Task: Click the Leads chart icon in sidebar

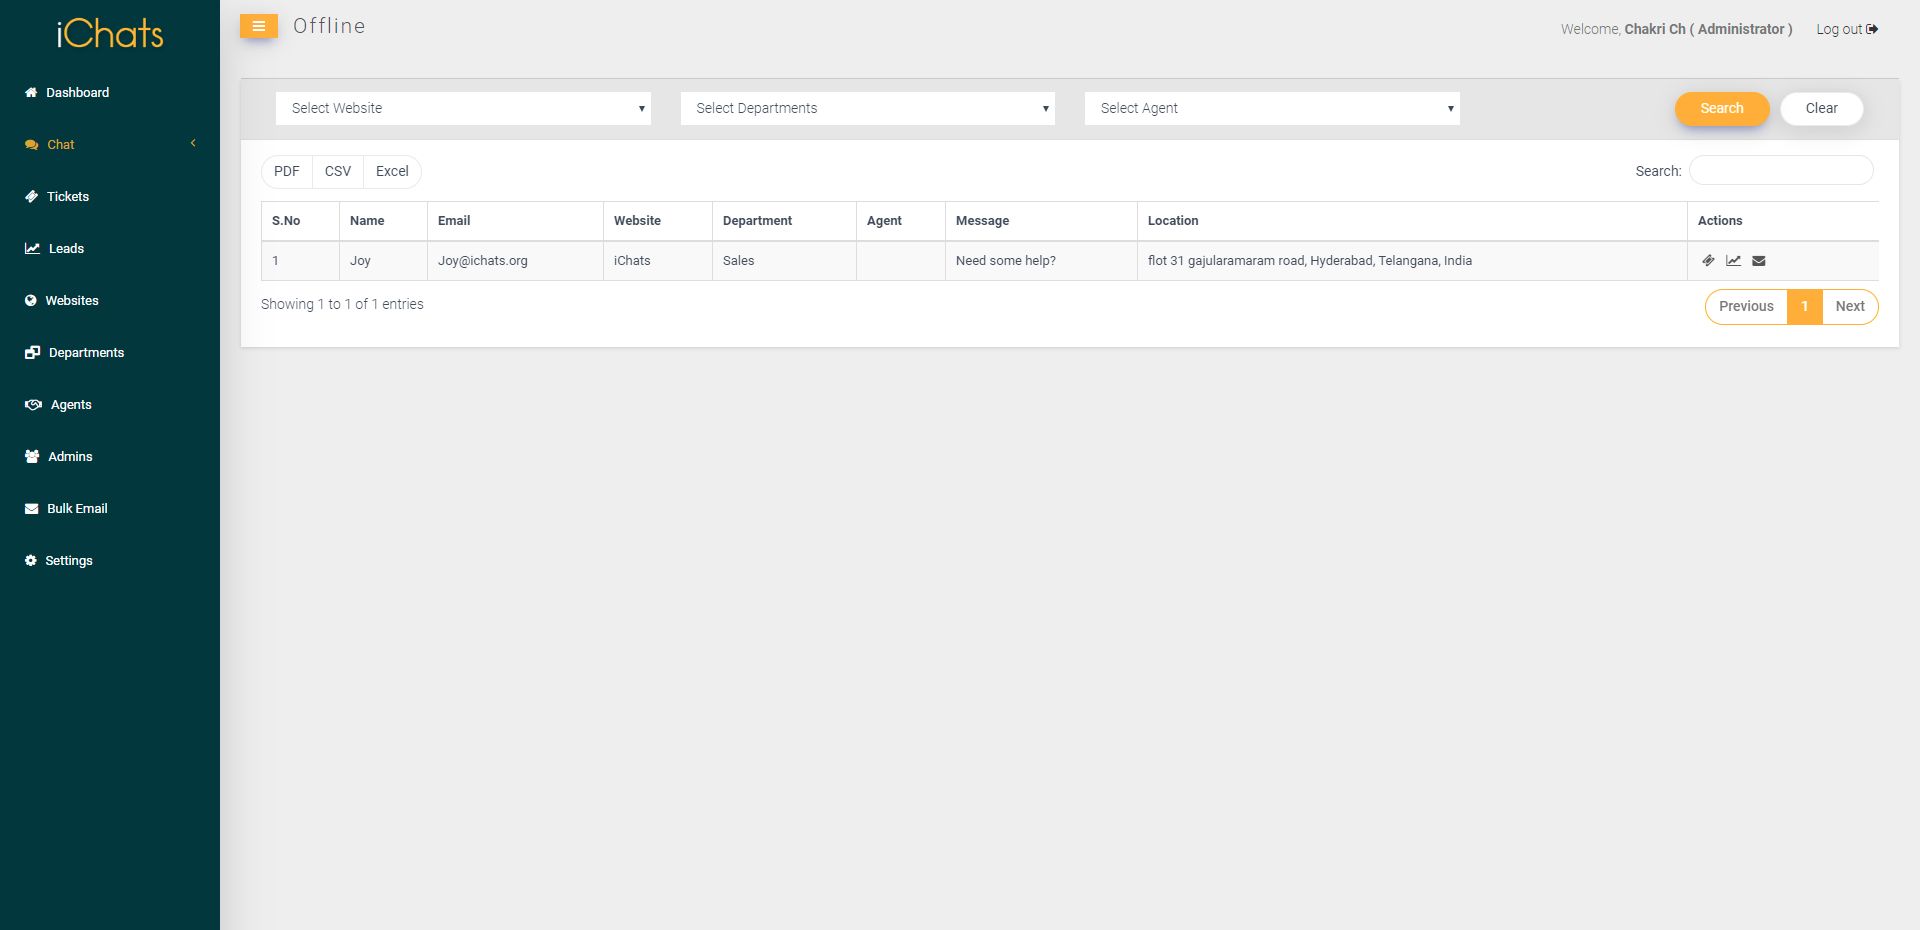Action: point(32,248)
